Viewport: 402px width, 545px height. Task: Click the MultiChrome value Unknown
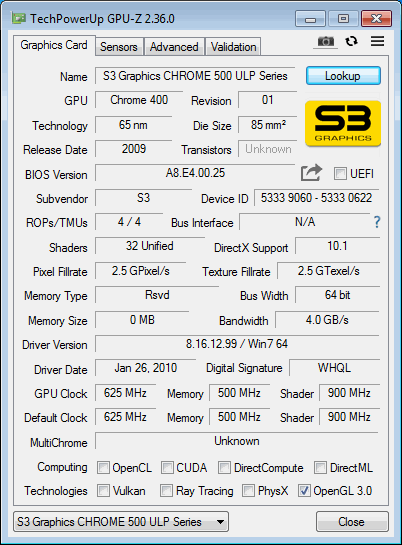237,441
